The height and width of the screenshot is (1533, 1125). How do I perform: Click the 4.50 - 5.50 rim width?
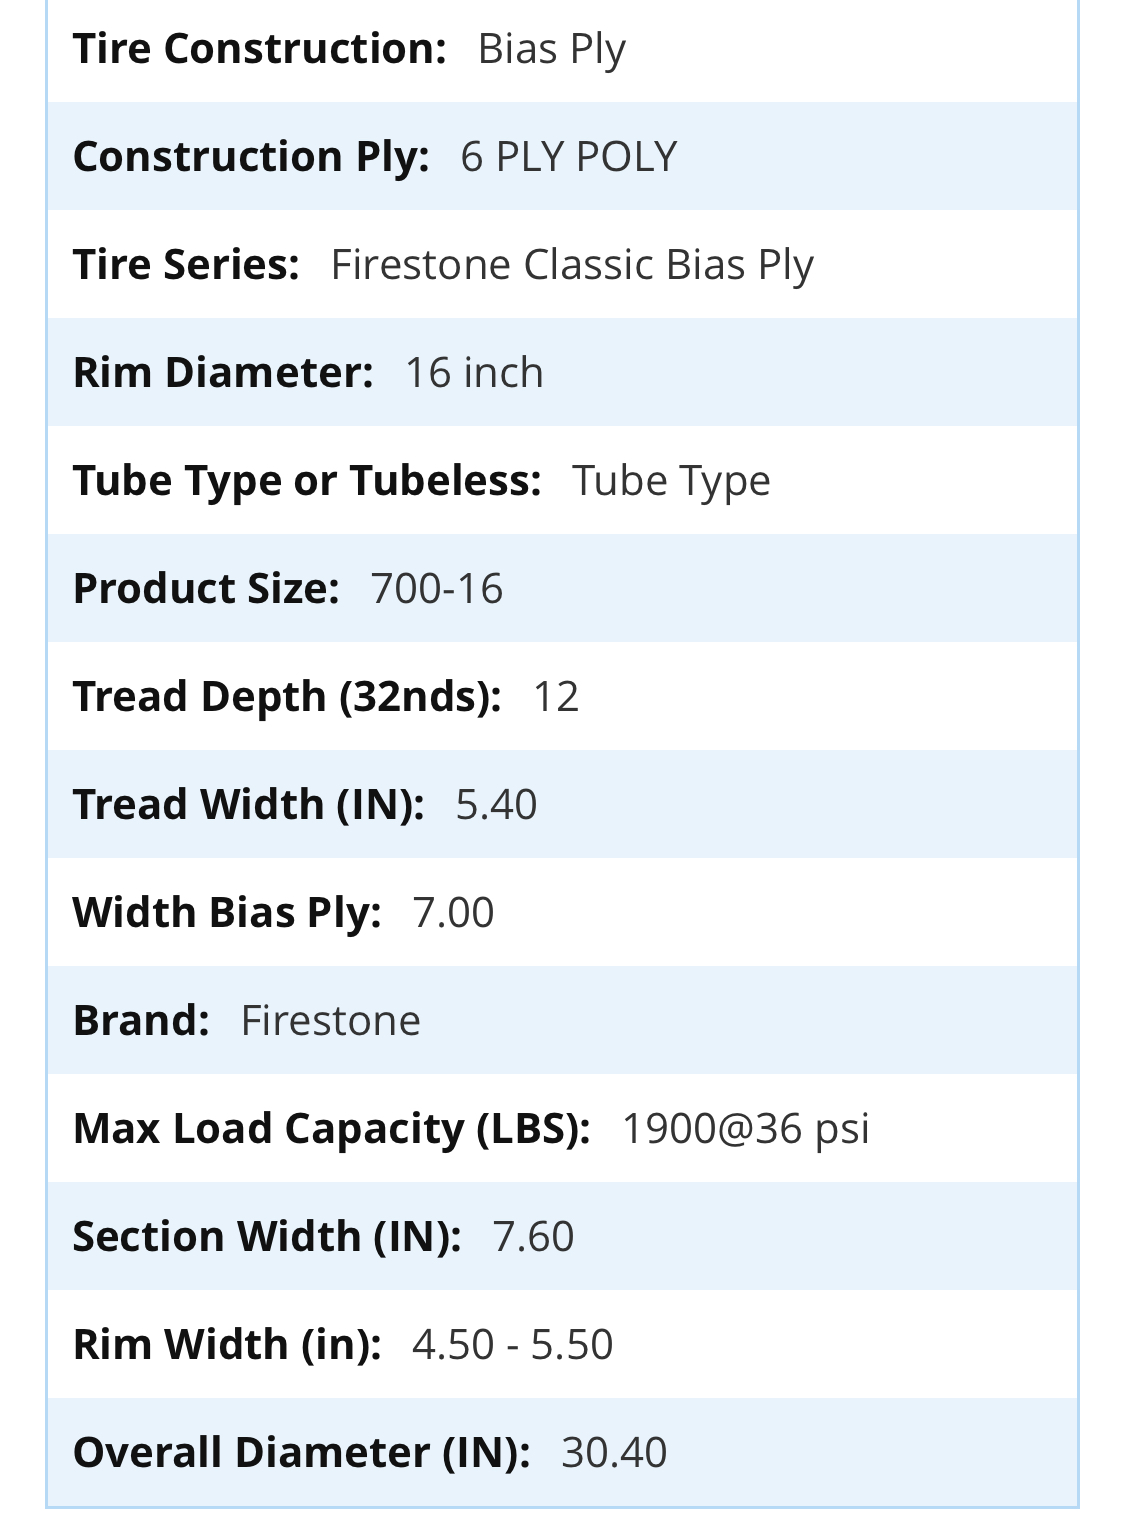[x=512, y=1344]
